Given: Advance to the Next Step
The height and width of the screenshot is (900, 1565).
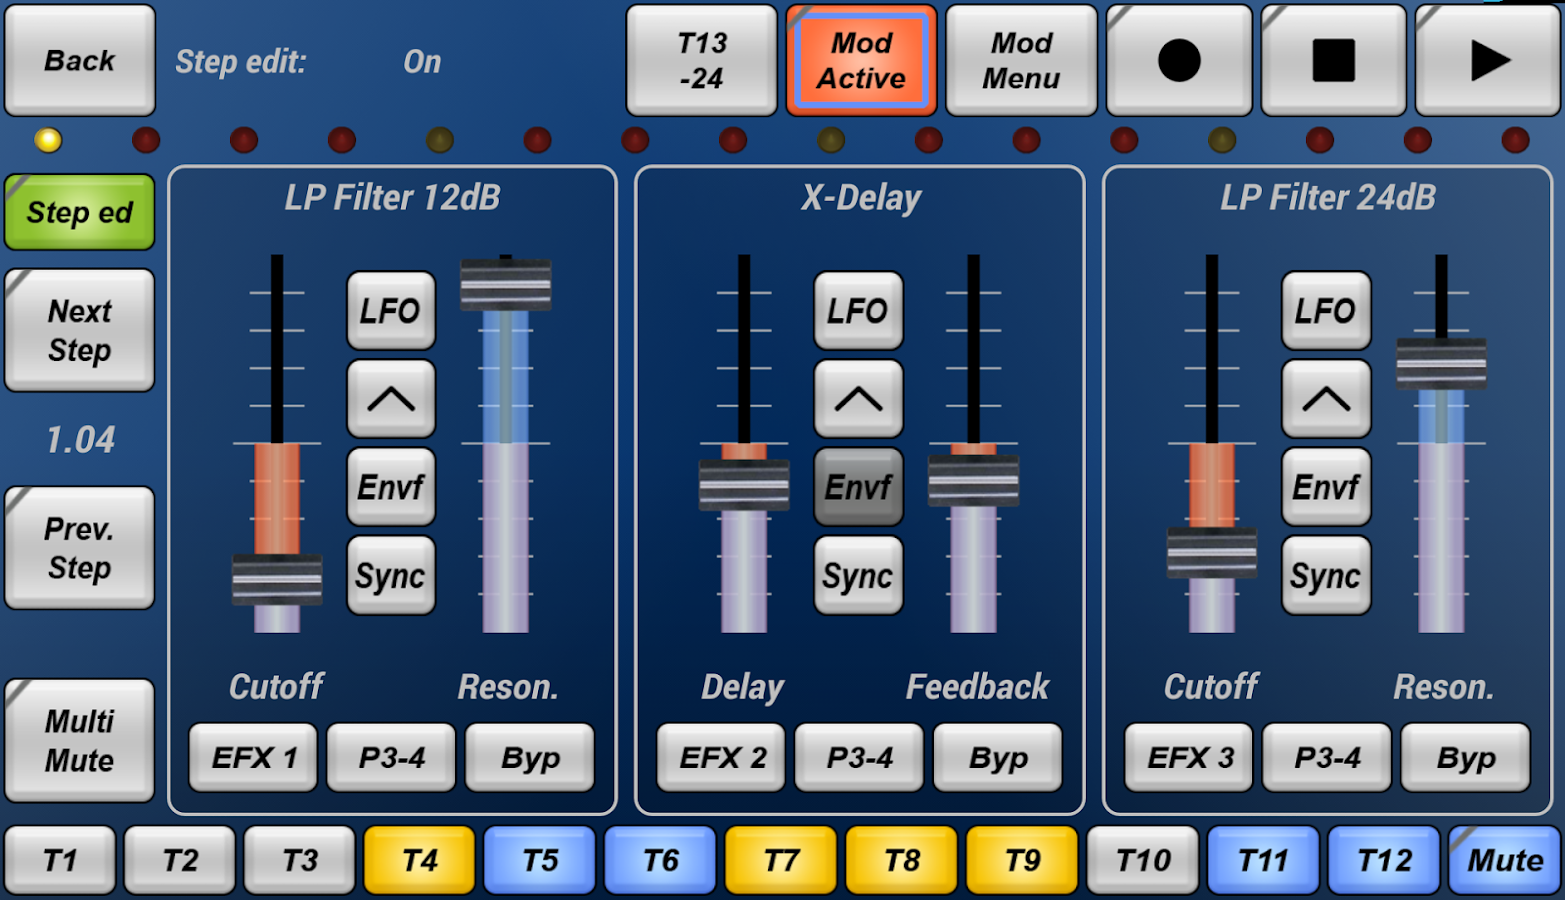Looking at the screenshot, I should tap(79, 330).
